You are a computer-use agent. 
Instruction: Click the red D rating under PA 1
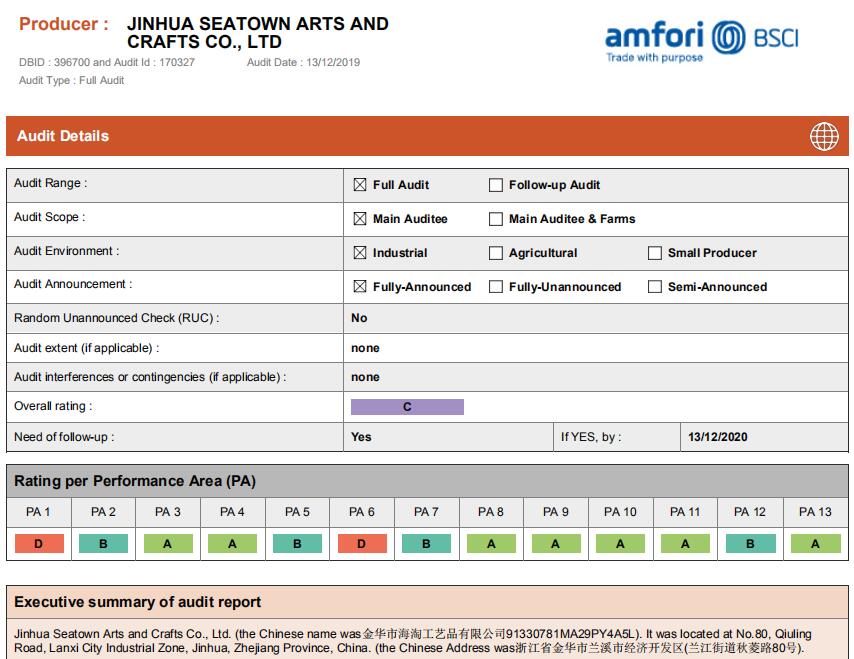[x=39, y=544]
